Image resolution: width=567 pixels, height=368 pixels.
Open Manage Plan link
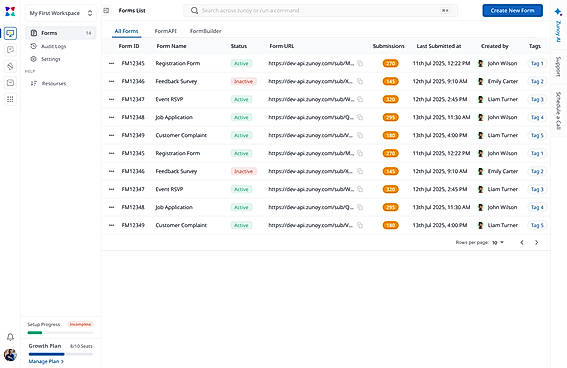pos(46,361)
